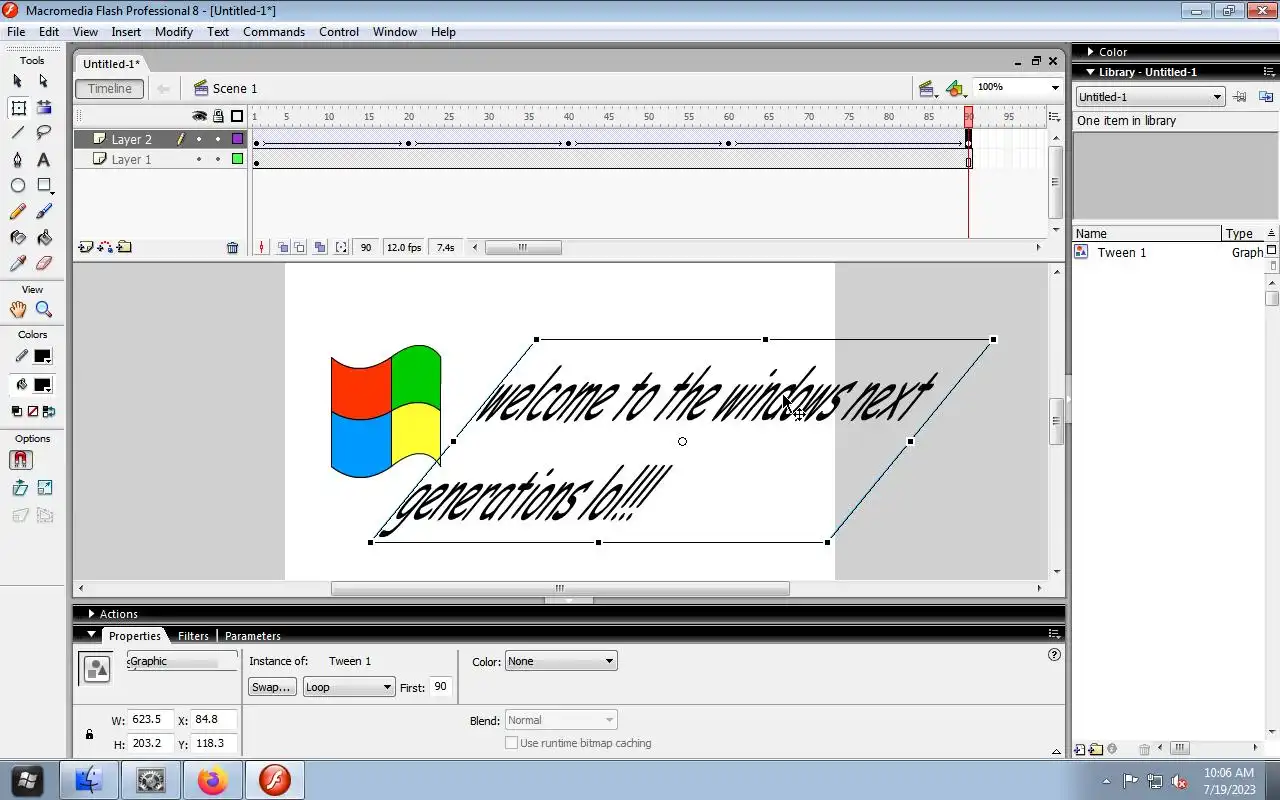Click the Scale option icon
The width and height of the screenshot is (1280, 800).
(x=45, y=488)
